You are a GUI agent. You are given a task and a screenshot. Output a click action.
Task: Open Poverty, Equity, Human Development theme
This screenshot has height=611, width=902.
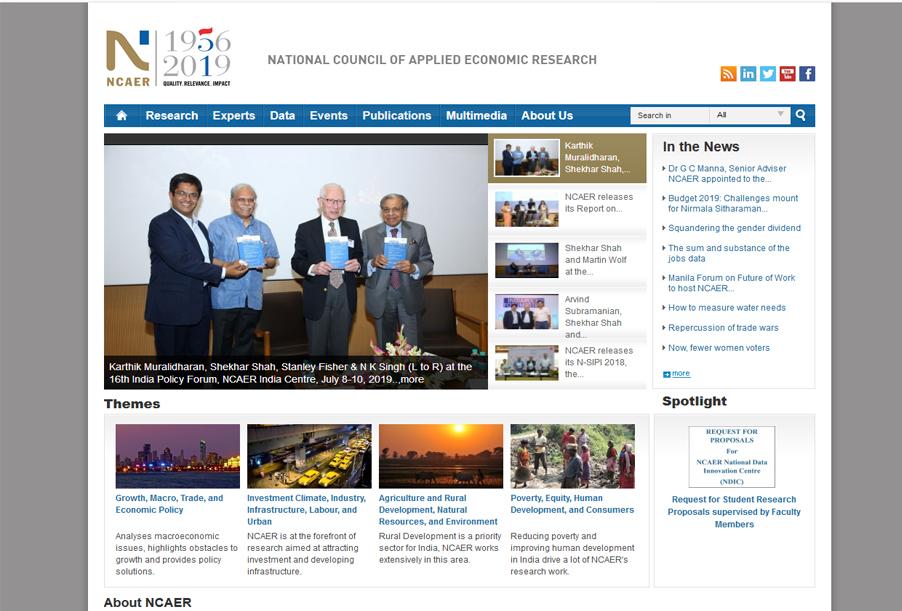(572, 504)
